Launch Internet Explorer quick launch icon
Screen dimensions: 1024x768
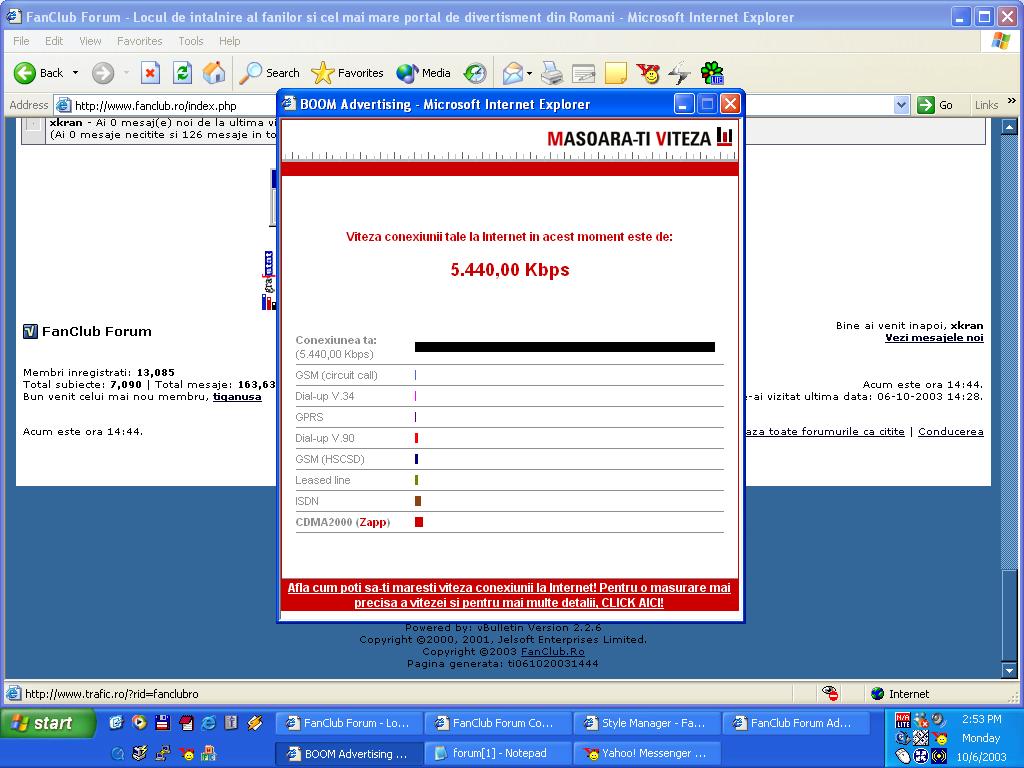208,722
